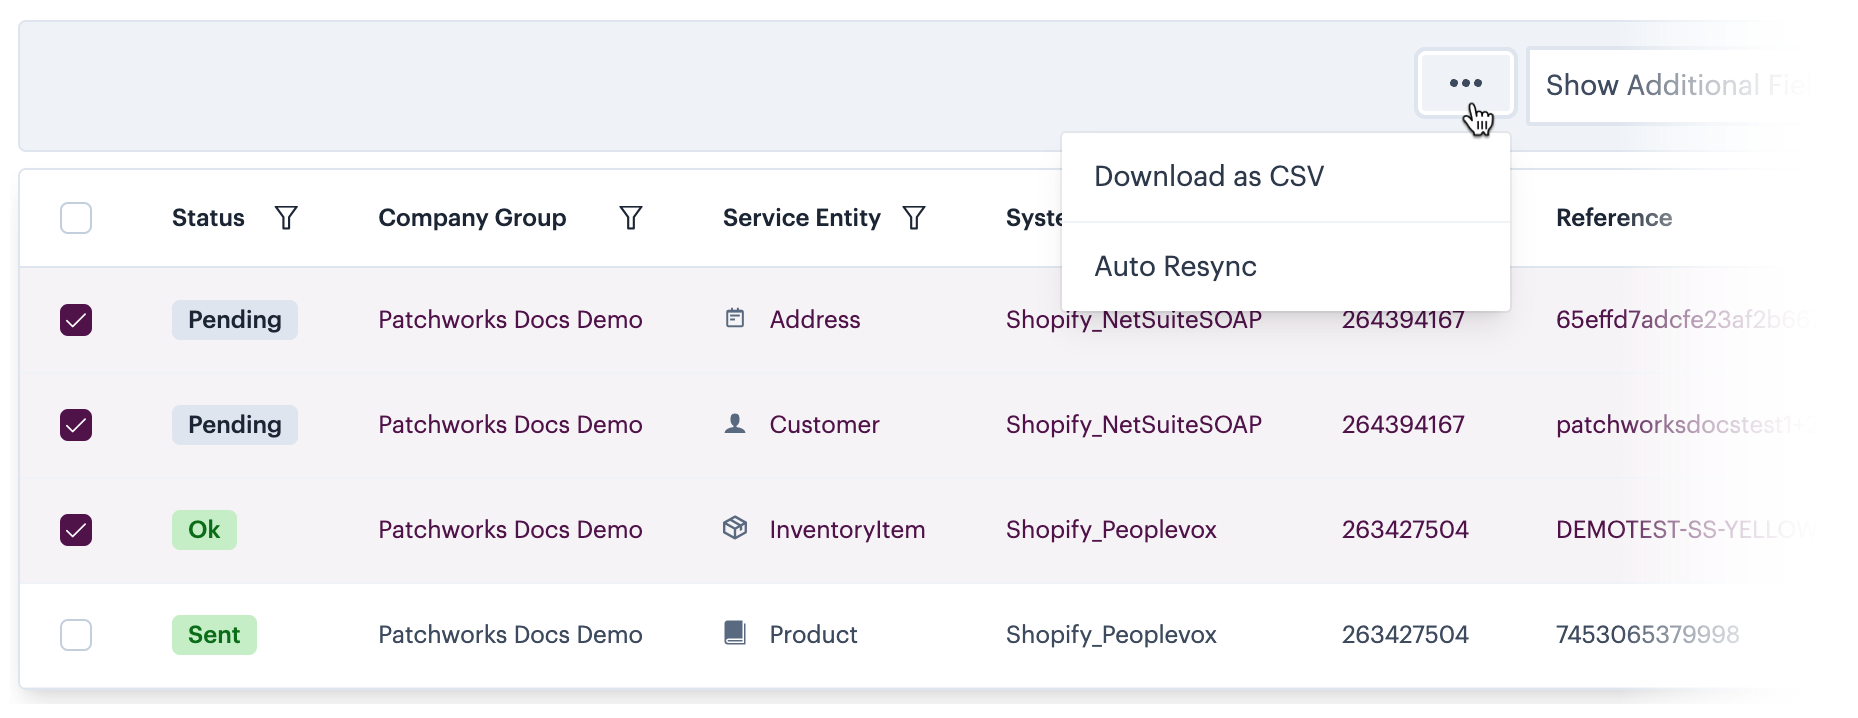Click the Ok status badge
Viewport: 1858px width, 718px height.
click(204, 530)
